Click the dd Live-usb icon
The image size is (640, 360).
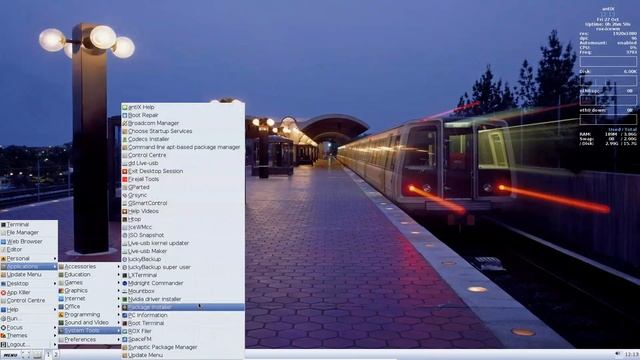125,163
